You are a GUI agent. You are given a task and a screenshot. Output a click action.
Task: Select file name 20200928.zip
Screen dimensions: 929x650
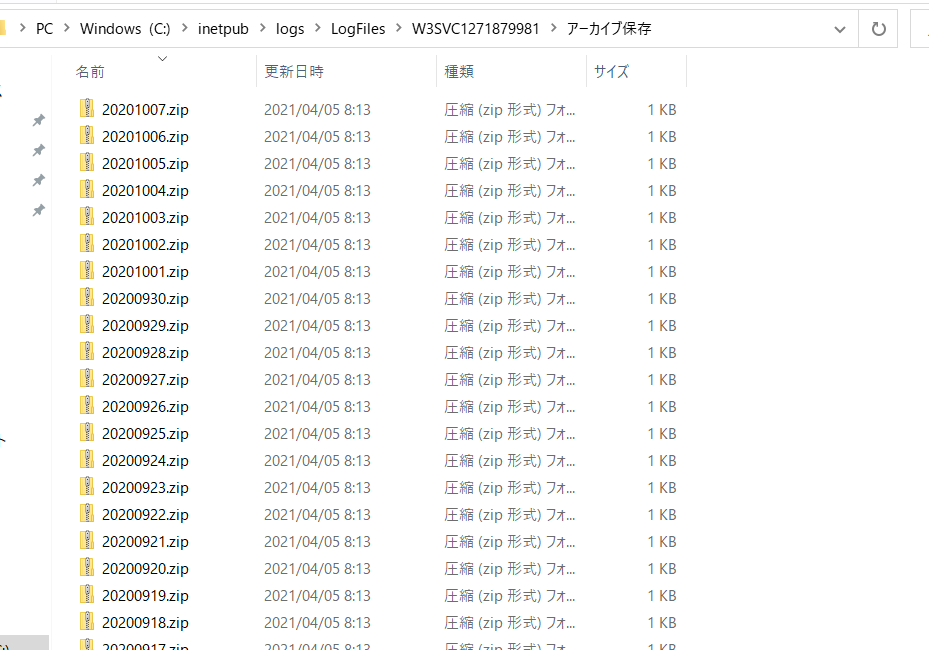(145, 353)
